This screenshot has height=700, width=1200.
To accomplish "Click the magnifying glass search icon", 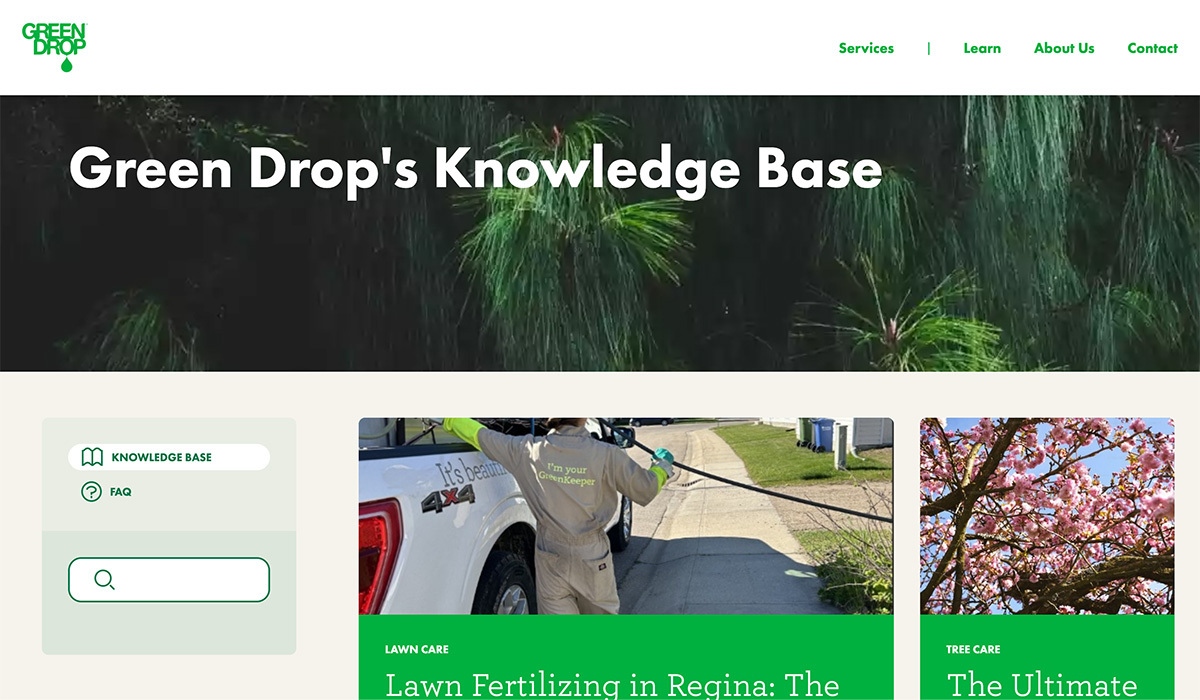I will coord(104,580).
